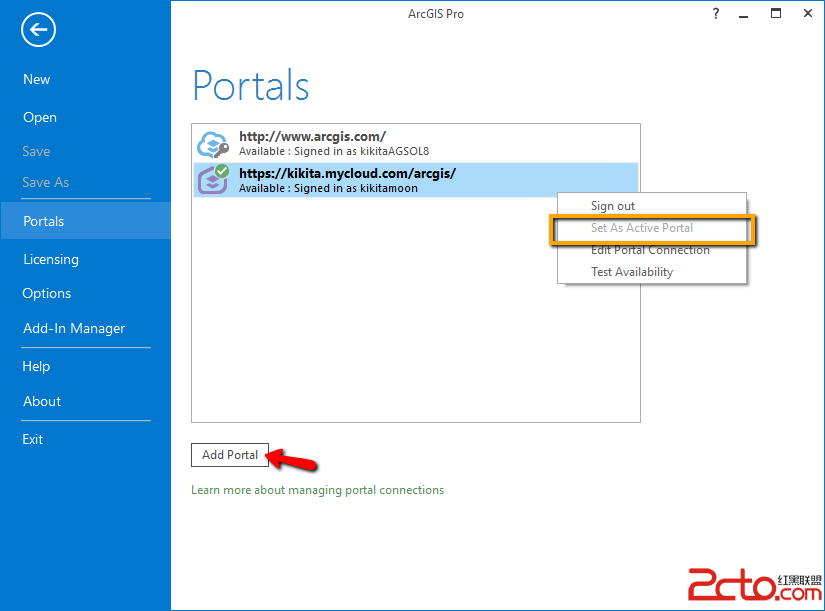Choose Edit Portal Connection

[652, 250]
